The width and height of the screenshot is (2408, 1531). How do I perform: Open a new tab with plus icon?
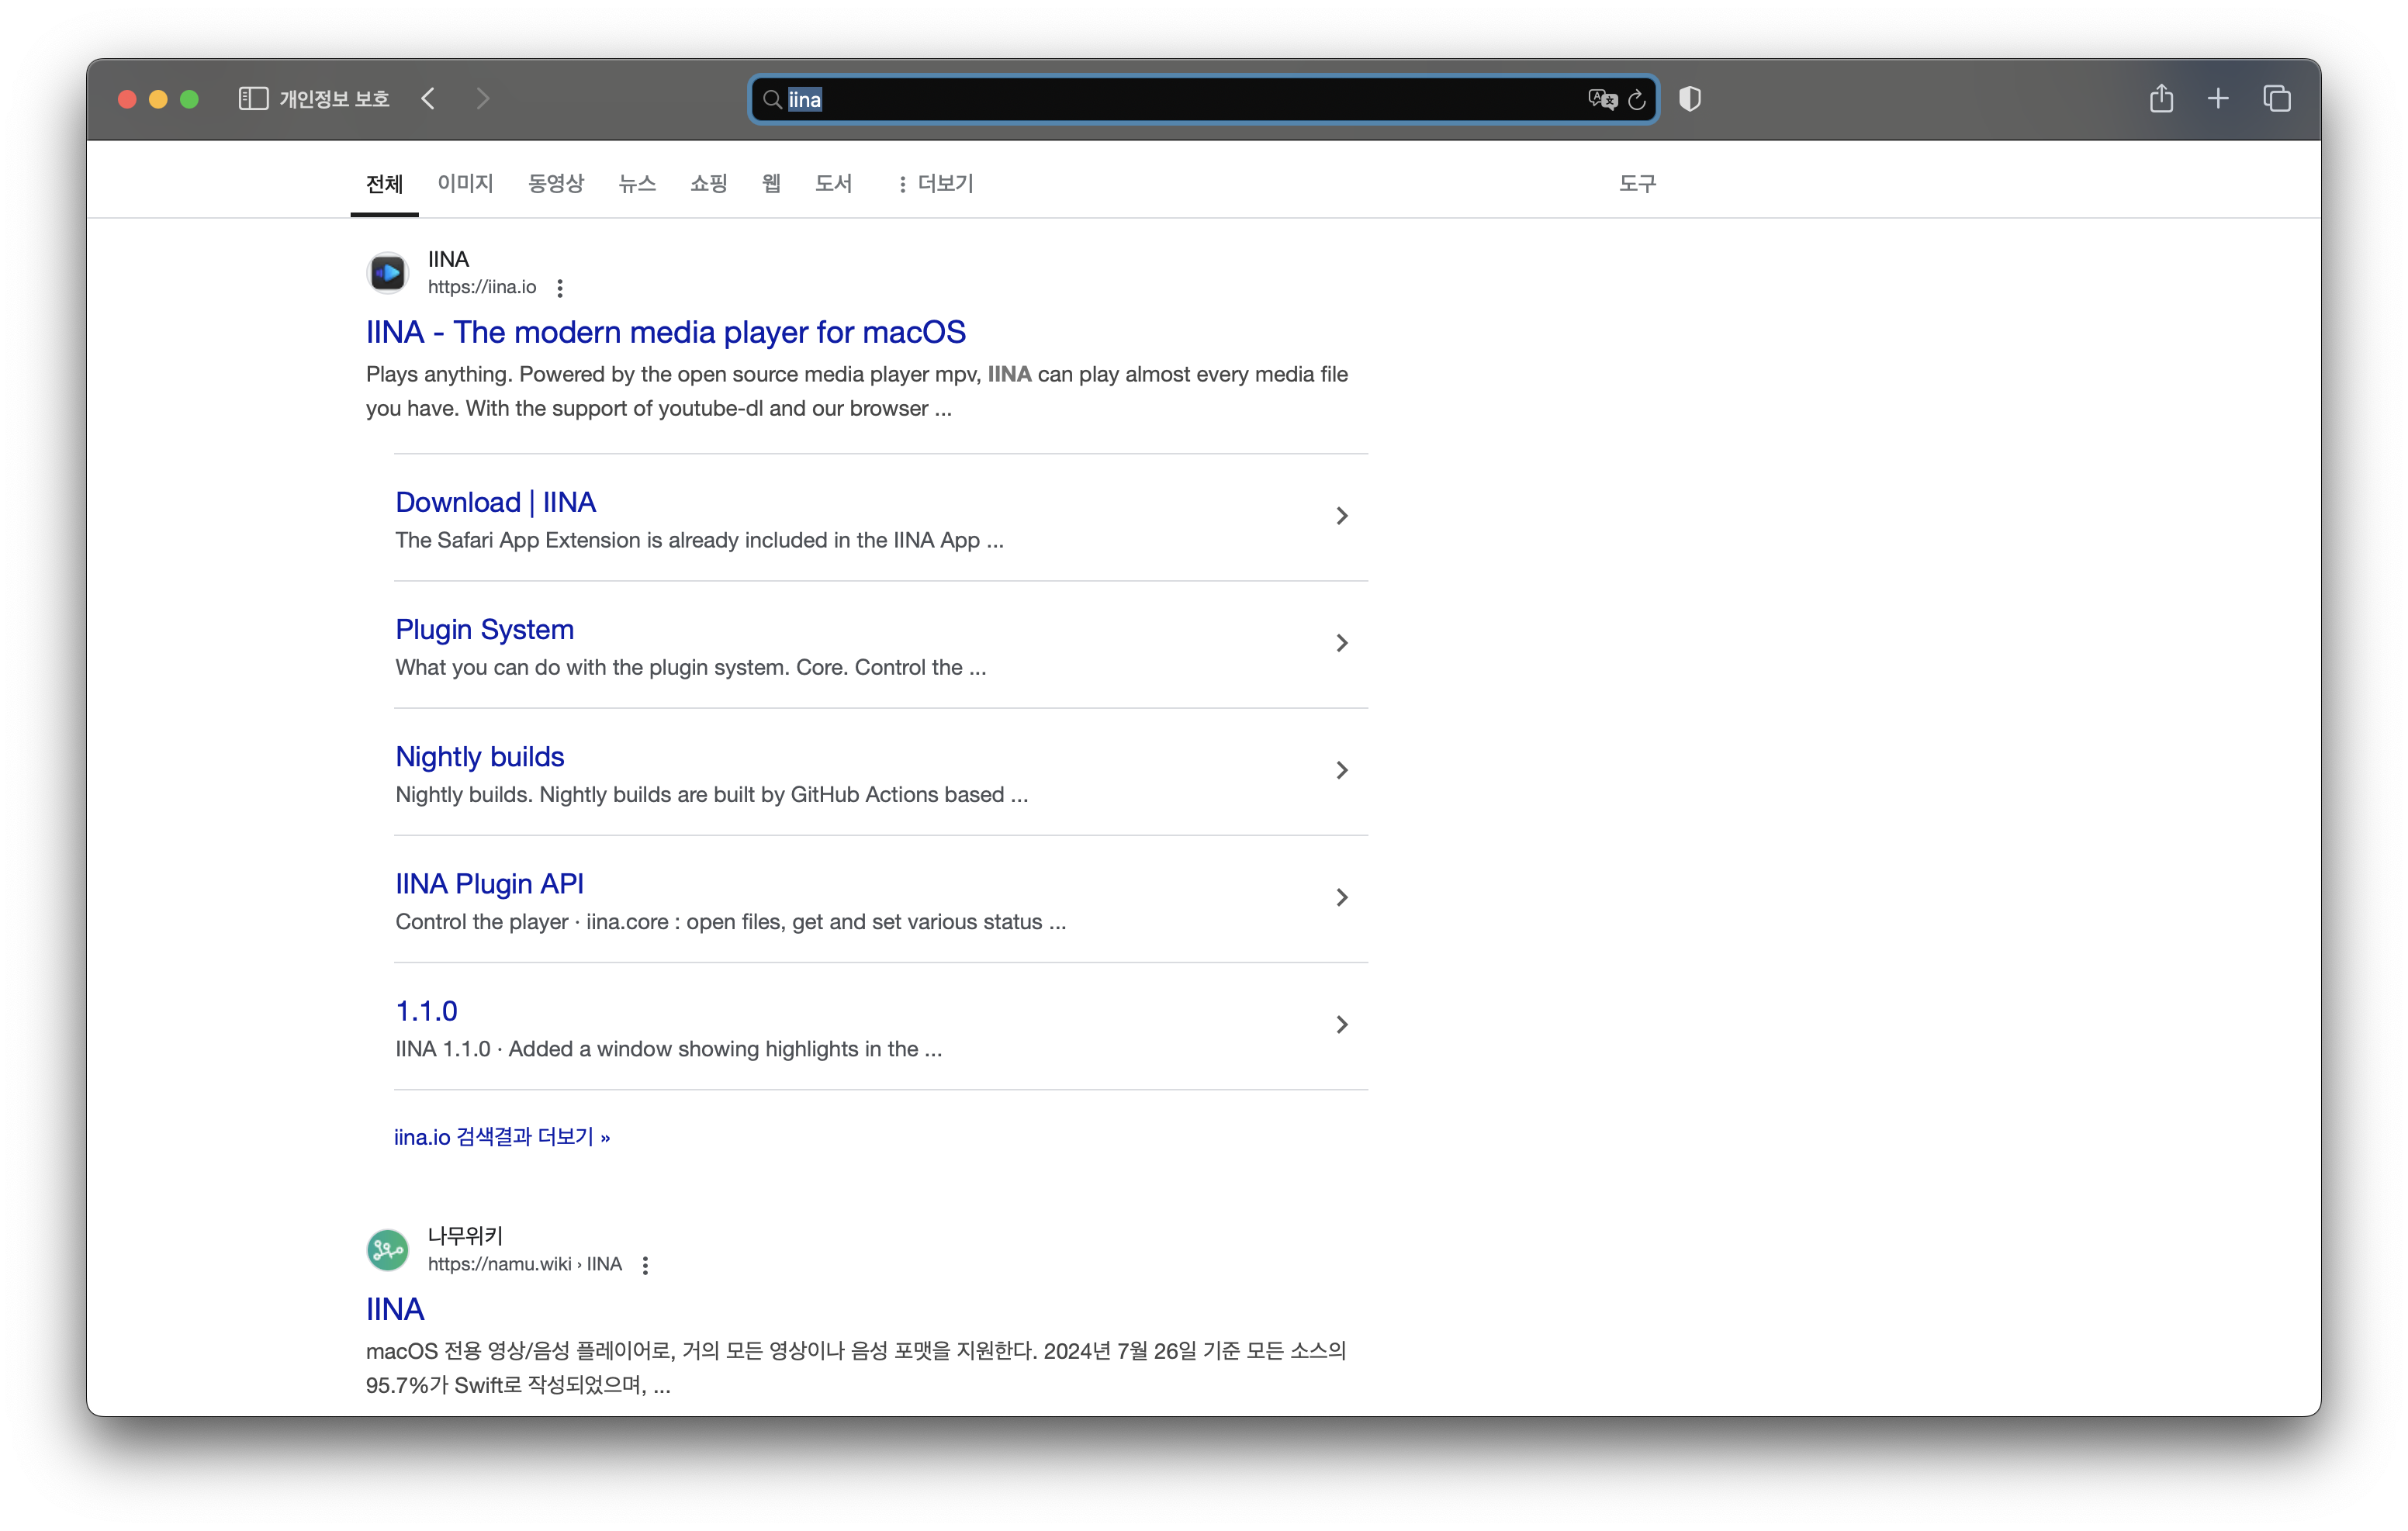point(2218,98)
